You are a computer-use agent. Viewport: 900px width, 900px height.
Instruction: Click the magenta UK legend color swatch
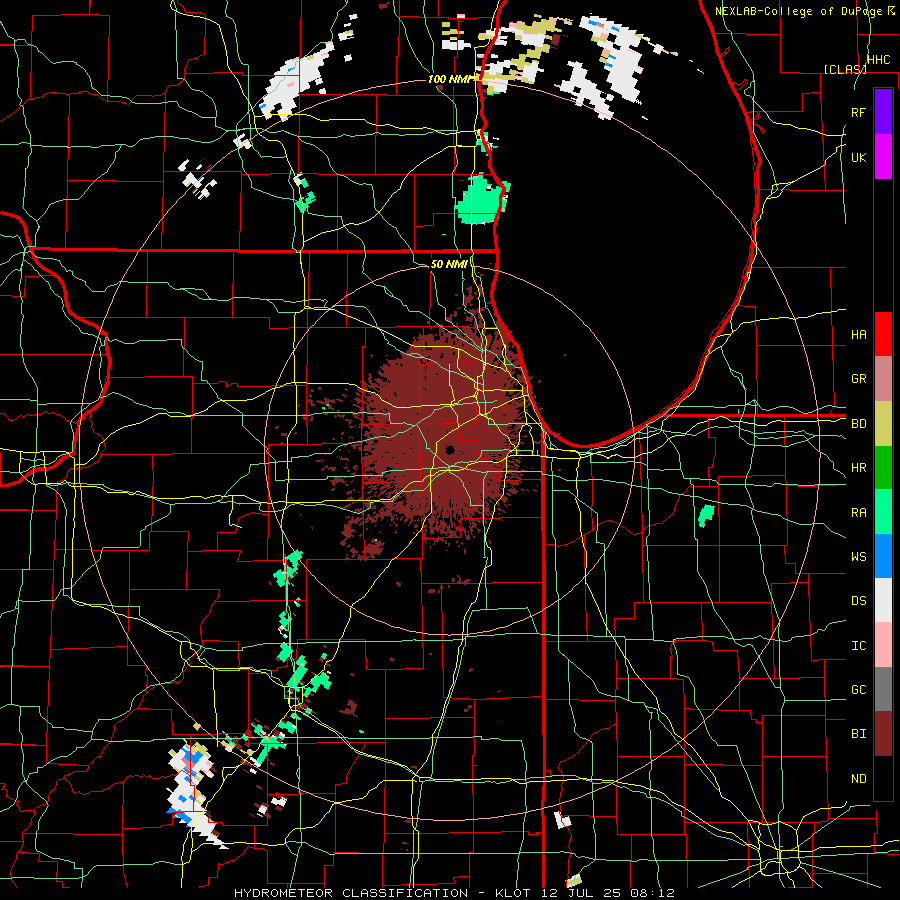(x=883, y=157)
